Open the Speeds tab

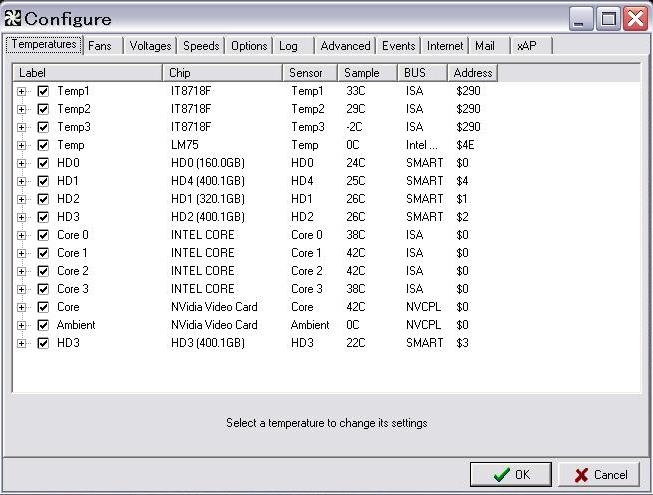point(201,45)
